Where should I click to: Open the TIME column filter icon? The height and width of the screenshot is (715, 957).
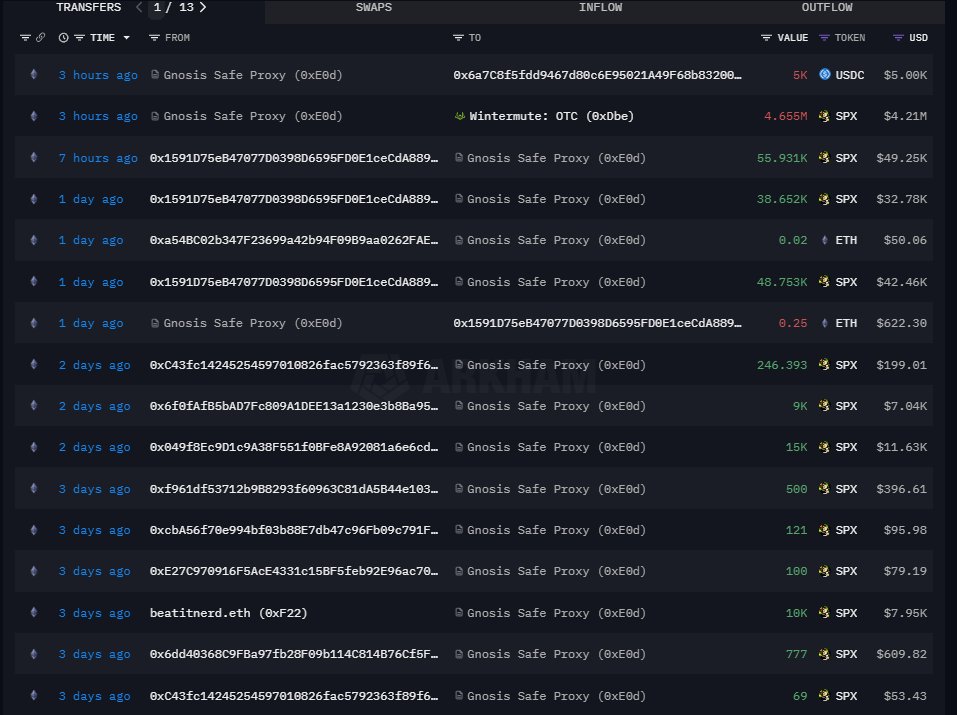tap(79, 38)
